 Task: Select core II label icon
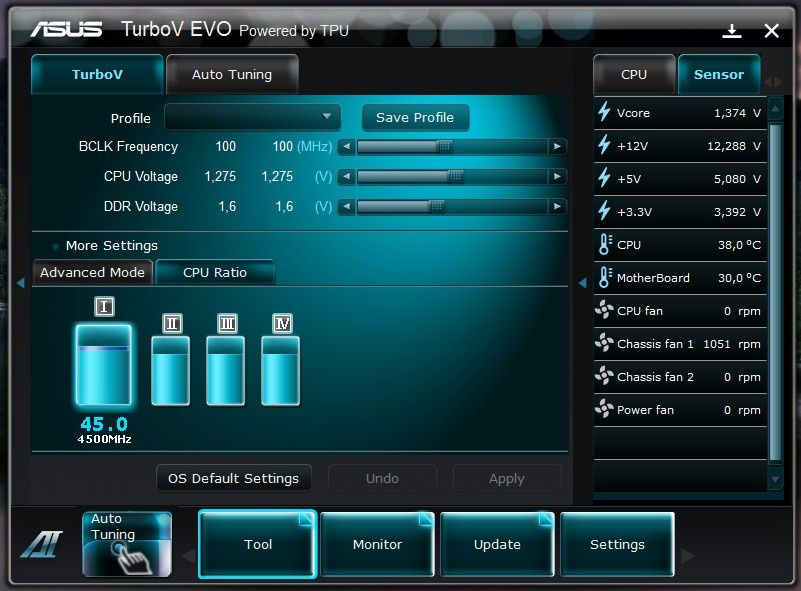click(x=172, y=323)
